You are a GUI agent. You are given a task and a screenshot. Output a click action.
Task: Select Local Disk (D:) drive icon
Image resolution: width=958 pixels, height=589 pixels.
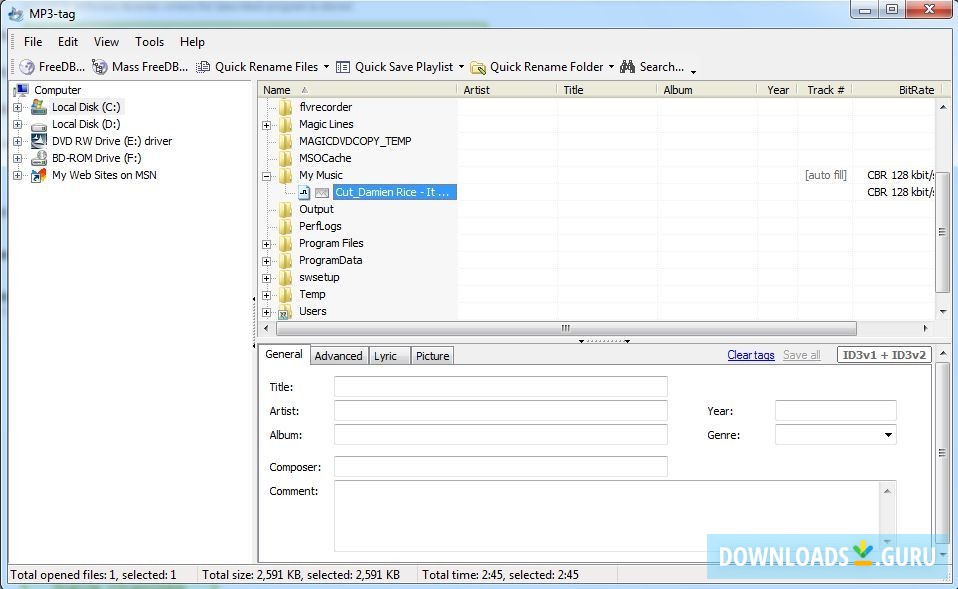pos(38,125)
